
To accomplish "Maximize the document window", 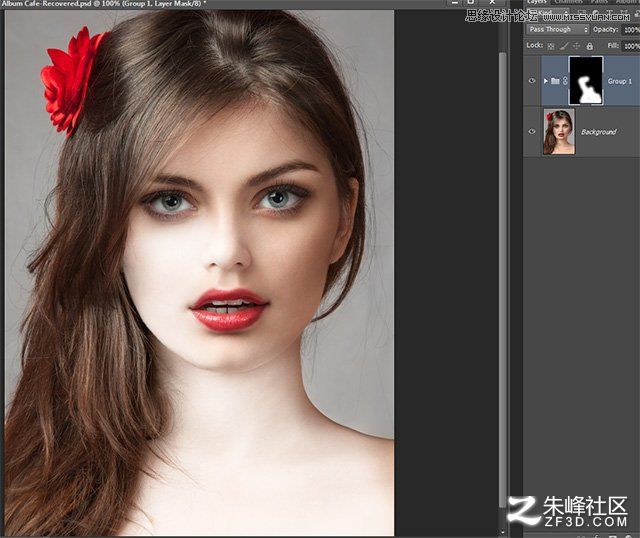I will click(x=471, y=2).
